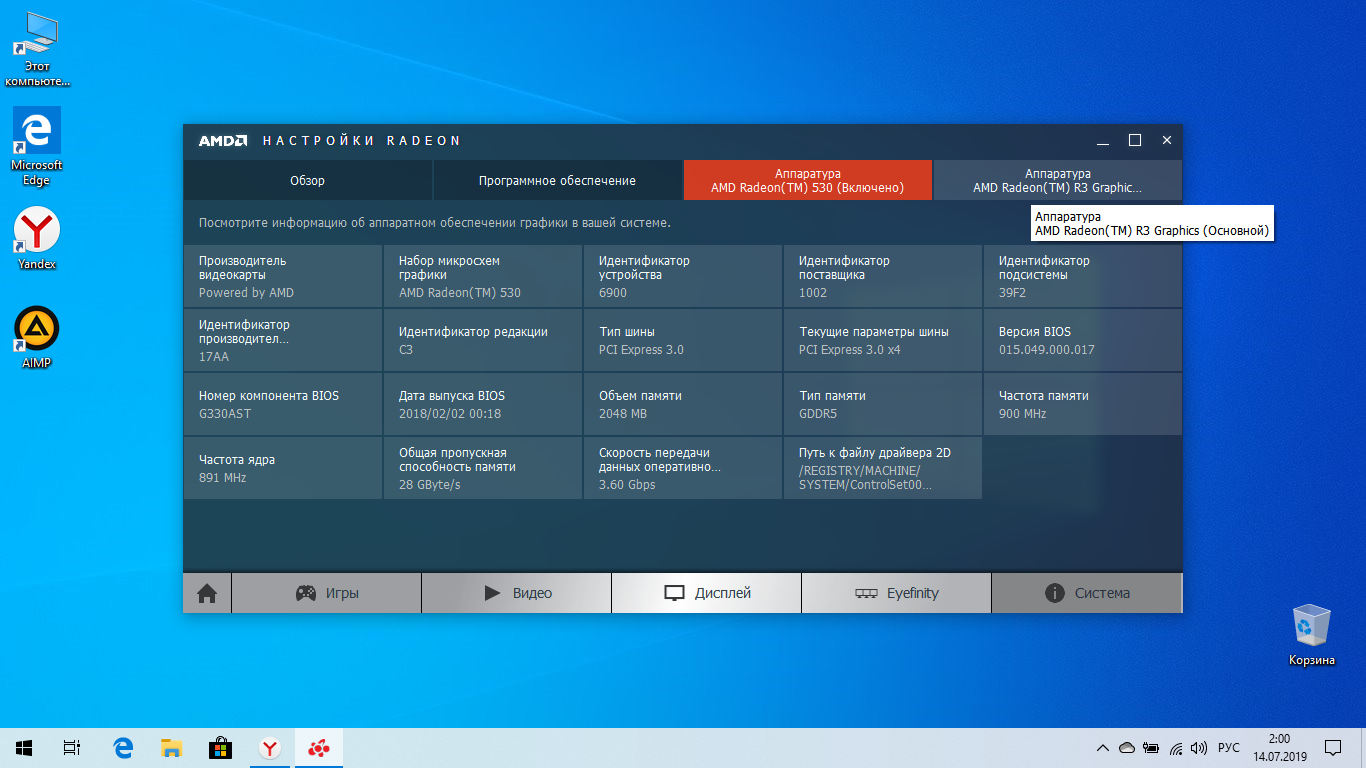Open the Видео section
Image resolution: width=1366 pixels, height=768 pixels.
[516, 593]
